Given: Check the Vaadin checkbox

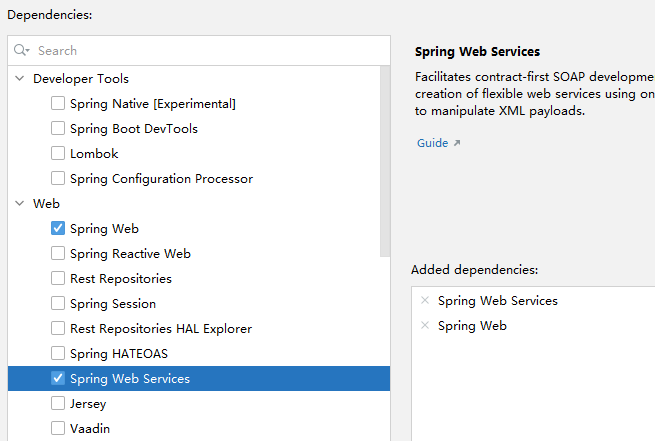Looking at the screenshot, I should click(58, 428).
